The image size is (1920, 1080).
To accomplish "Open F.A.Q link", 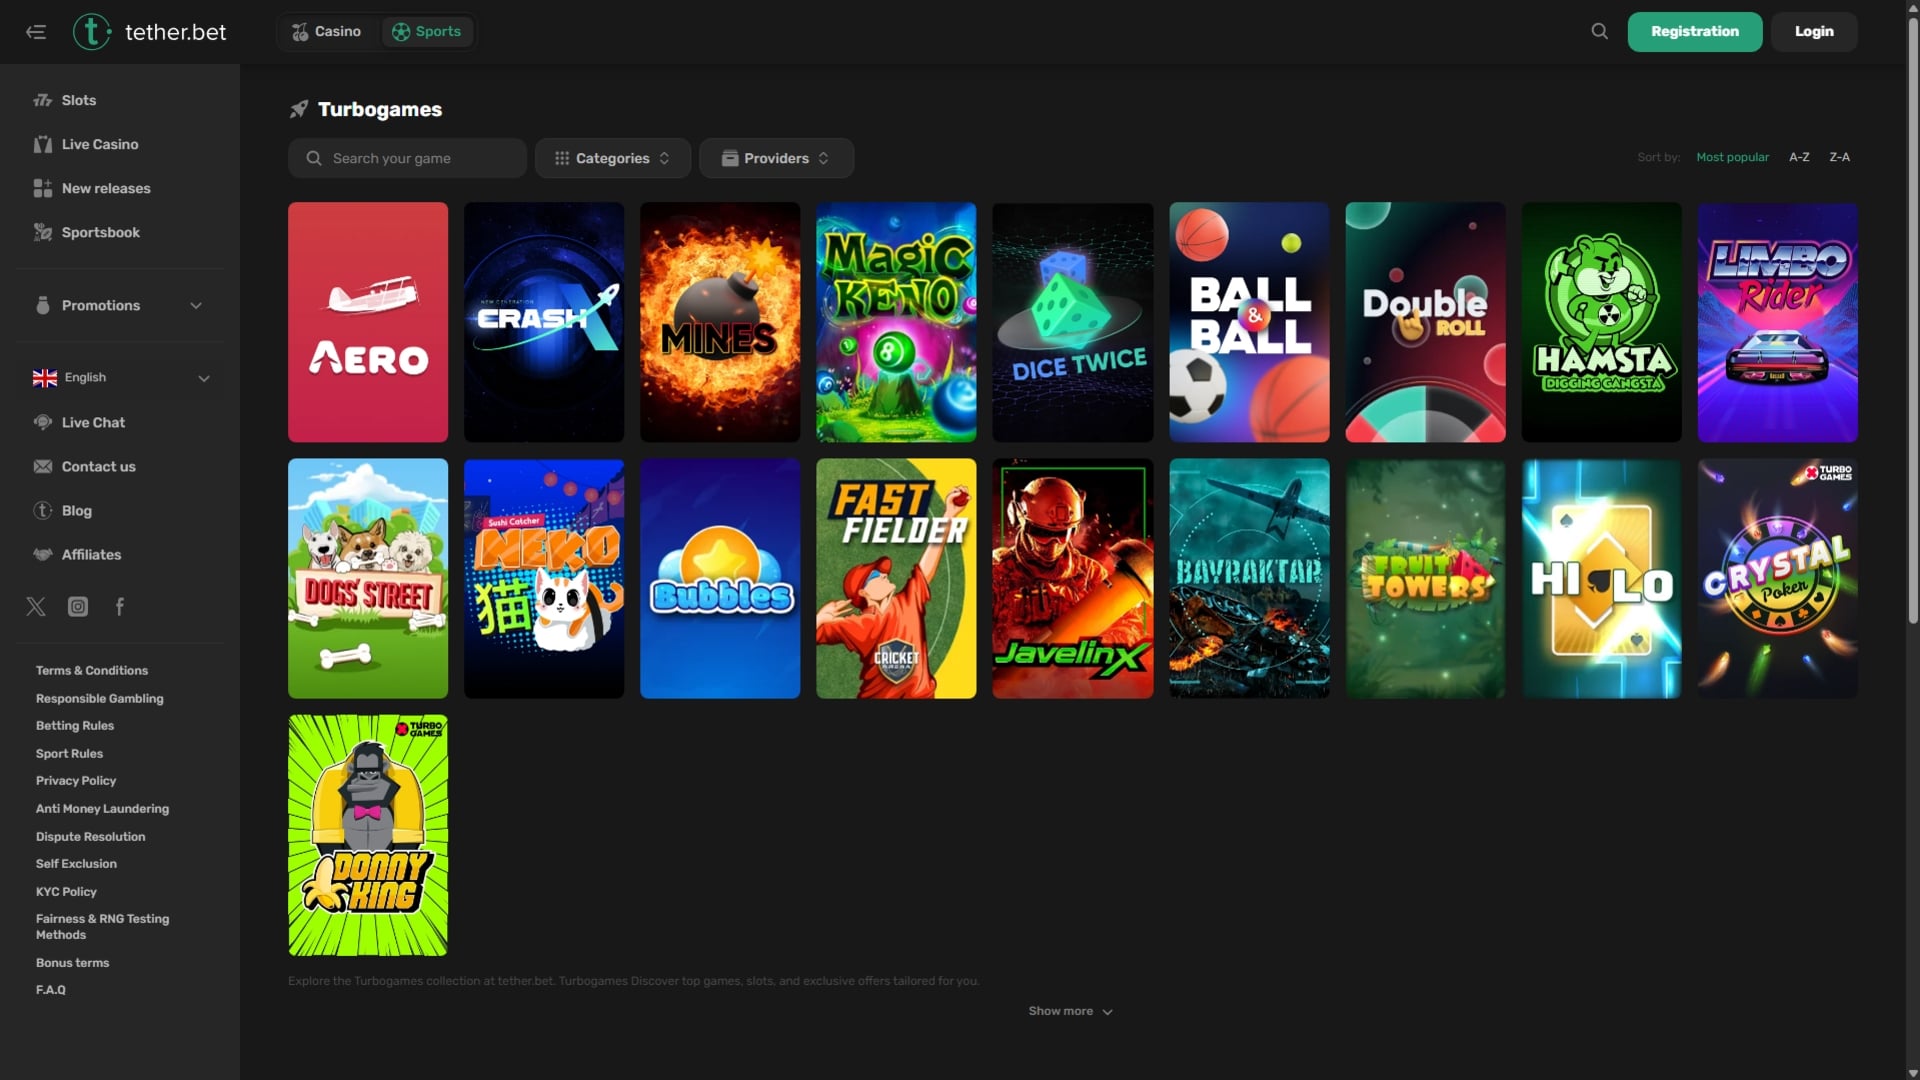I will click(x=51, y=989).
